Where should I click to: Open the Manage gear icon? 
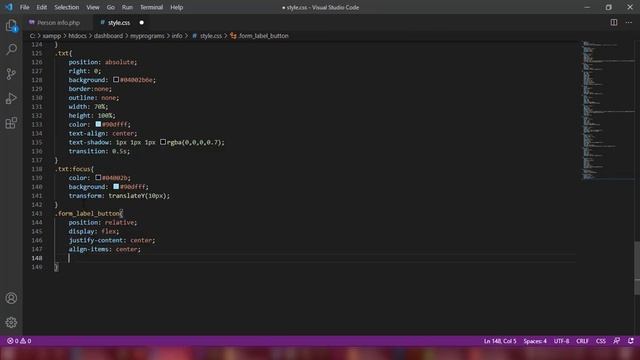(x=11, y=322)
